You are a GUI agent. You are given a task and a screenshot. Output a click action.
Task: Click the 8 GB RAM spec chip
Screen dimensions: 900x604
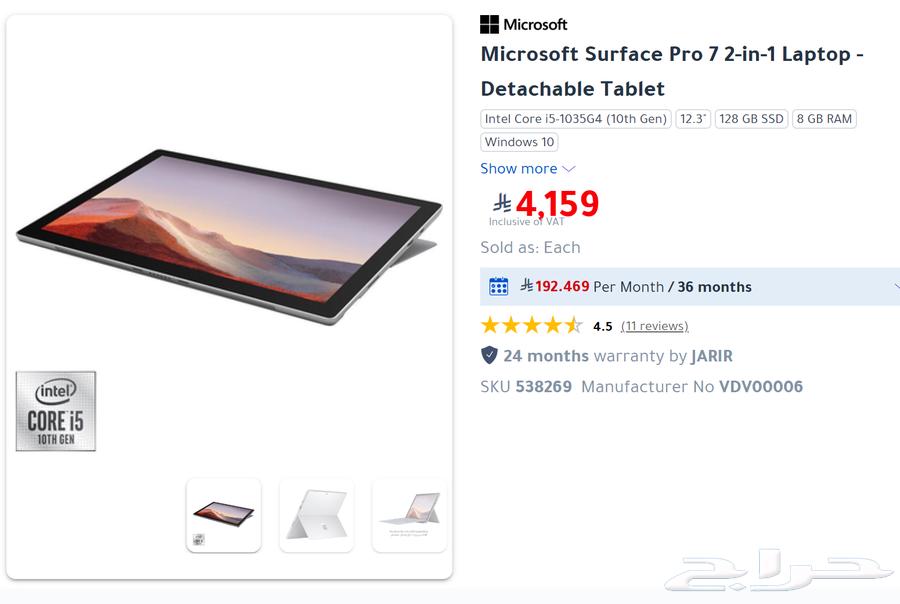(x=823, y=118)
